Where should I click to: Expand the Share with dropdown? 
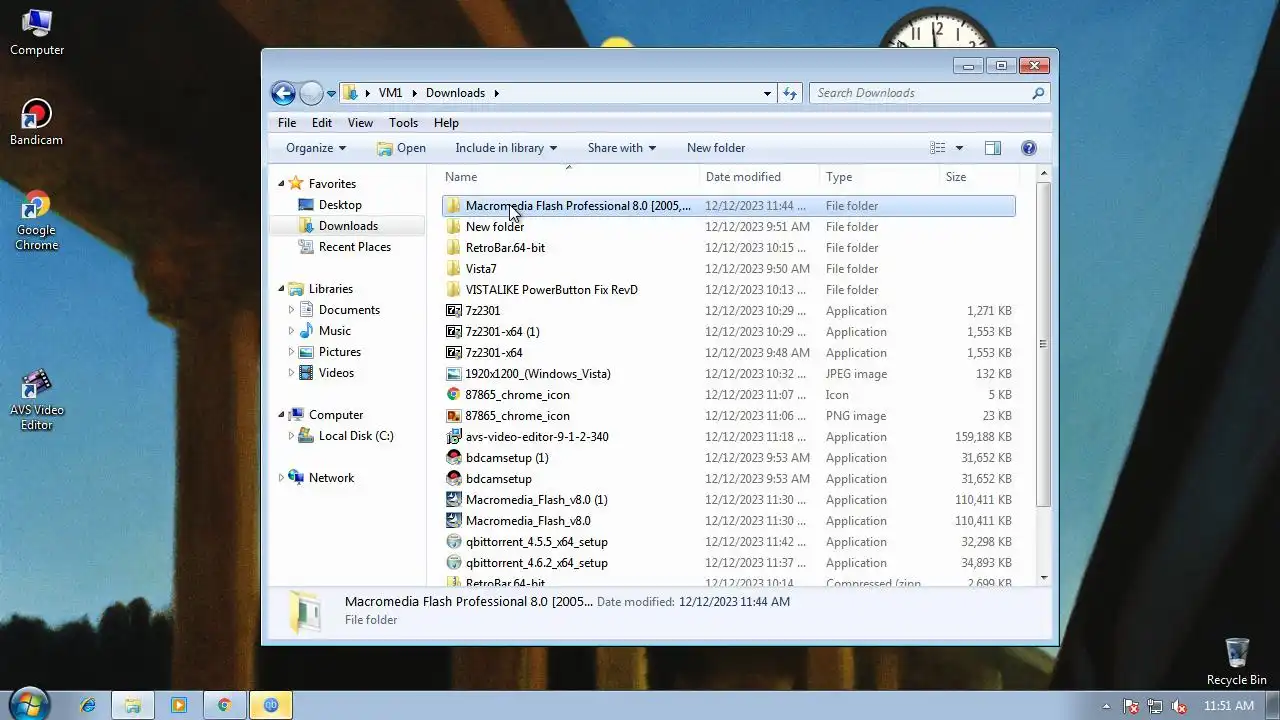(x=621, y=148)
